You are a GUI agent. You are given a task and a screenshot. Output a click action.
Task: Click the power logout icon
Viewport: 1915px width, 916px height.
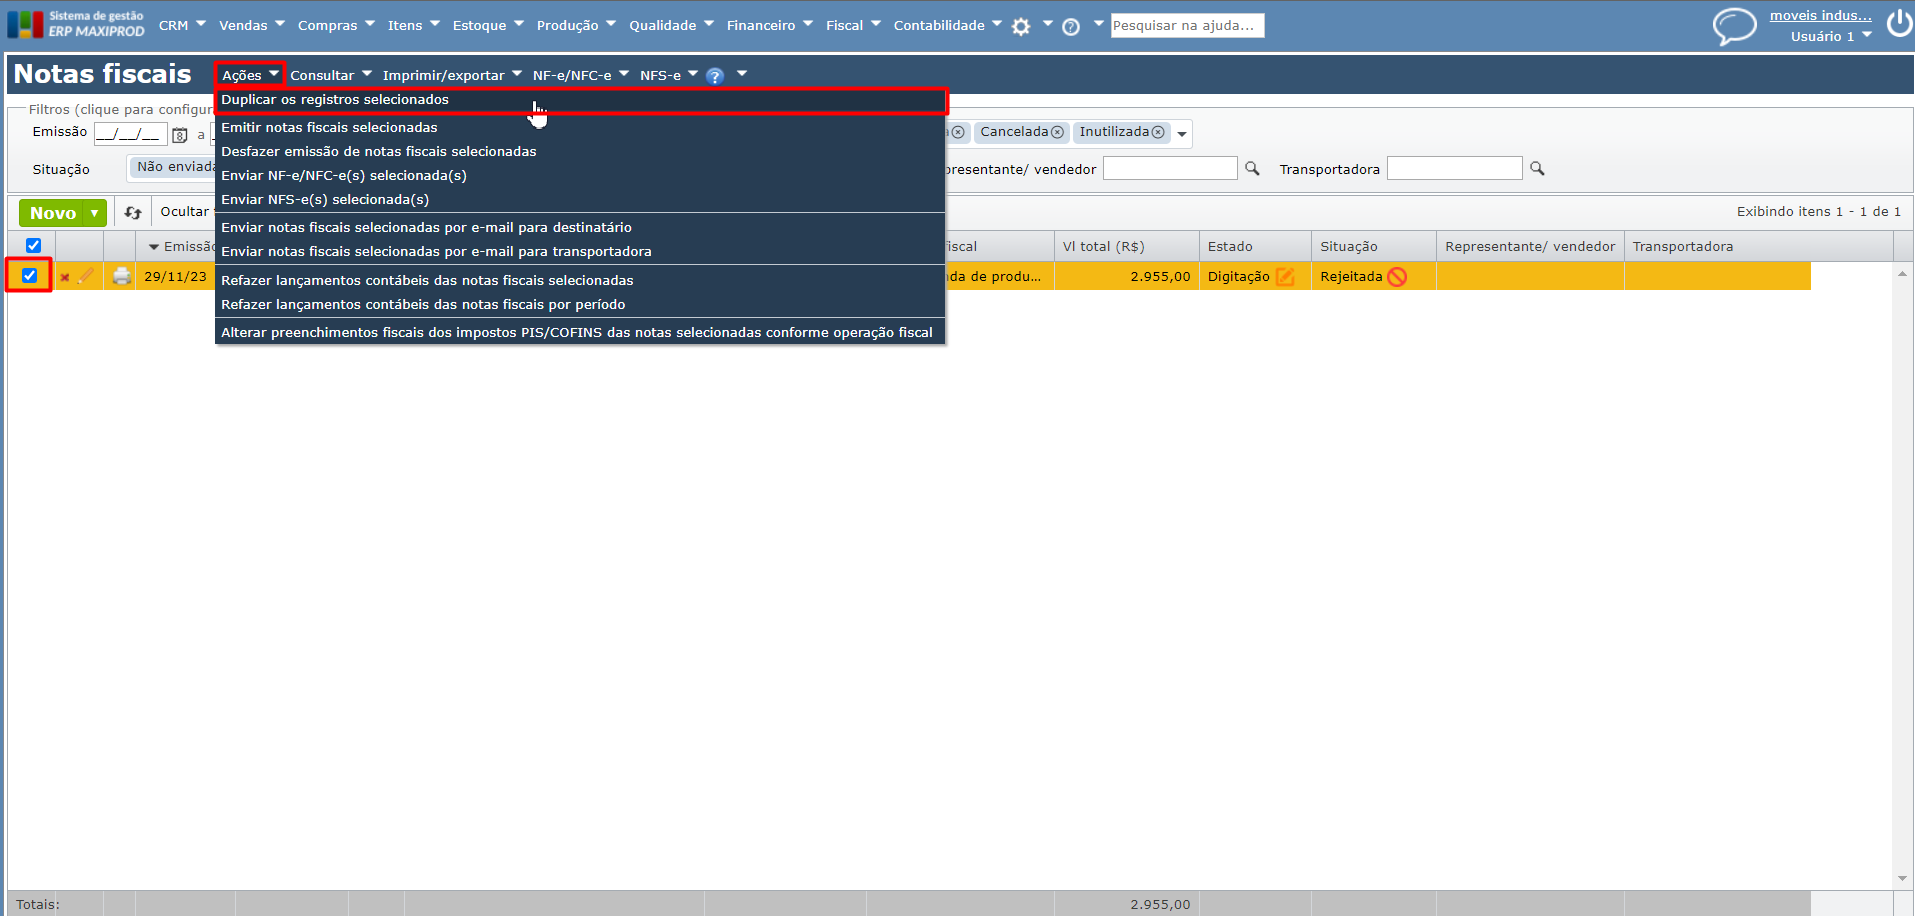[x=1899, y=24]
